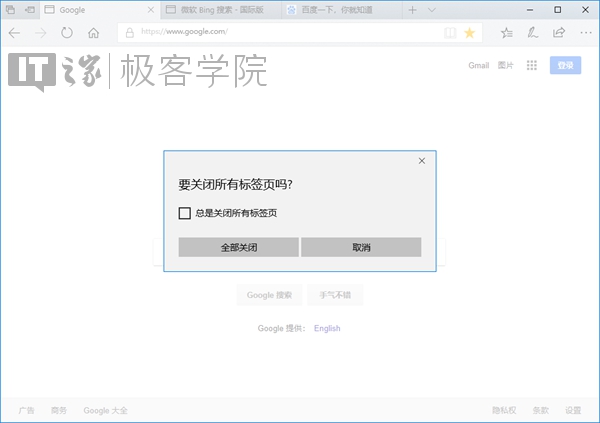Image resolution: width=600 pixels, height=423 pixels.
Task: Switch language via English link
Action: (x=327, y=328)
